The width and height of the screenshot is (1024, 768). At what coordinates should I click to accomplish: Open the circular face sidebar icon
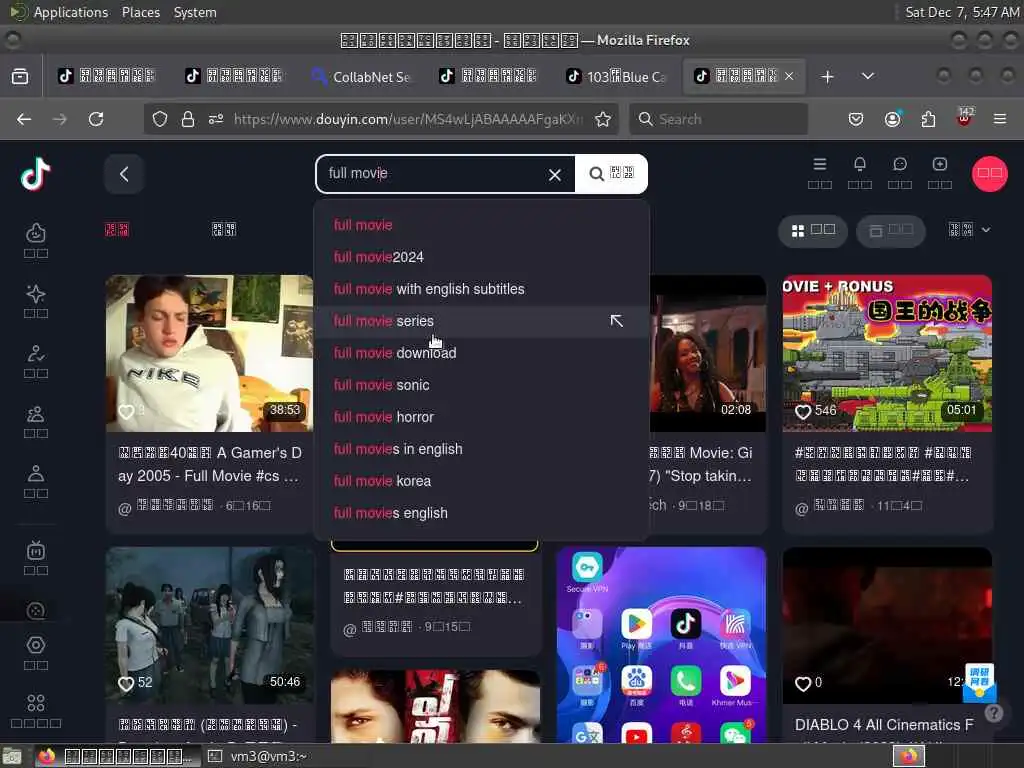(36, 611)
